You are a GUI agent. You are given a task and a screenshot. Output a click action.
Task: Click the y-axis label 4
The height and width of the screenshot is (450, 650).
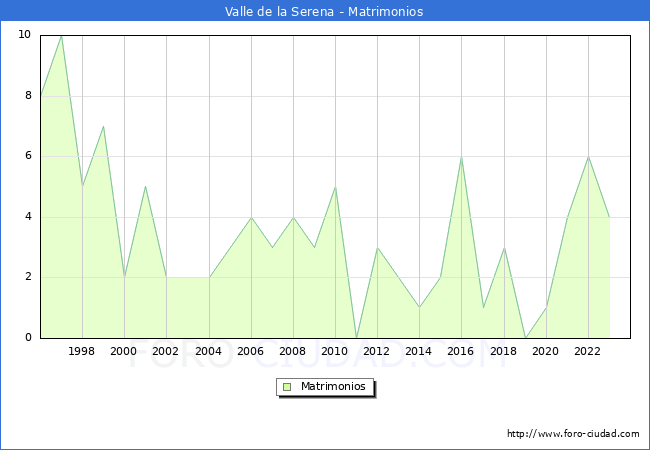click(x=28, y=216)
